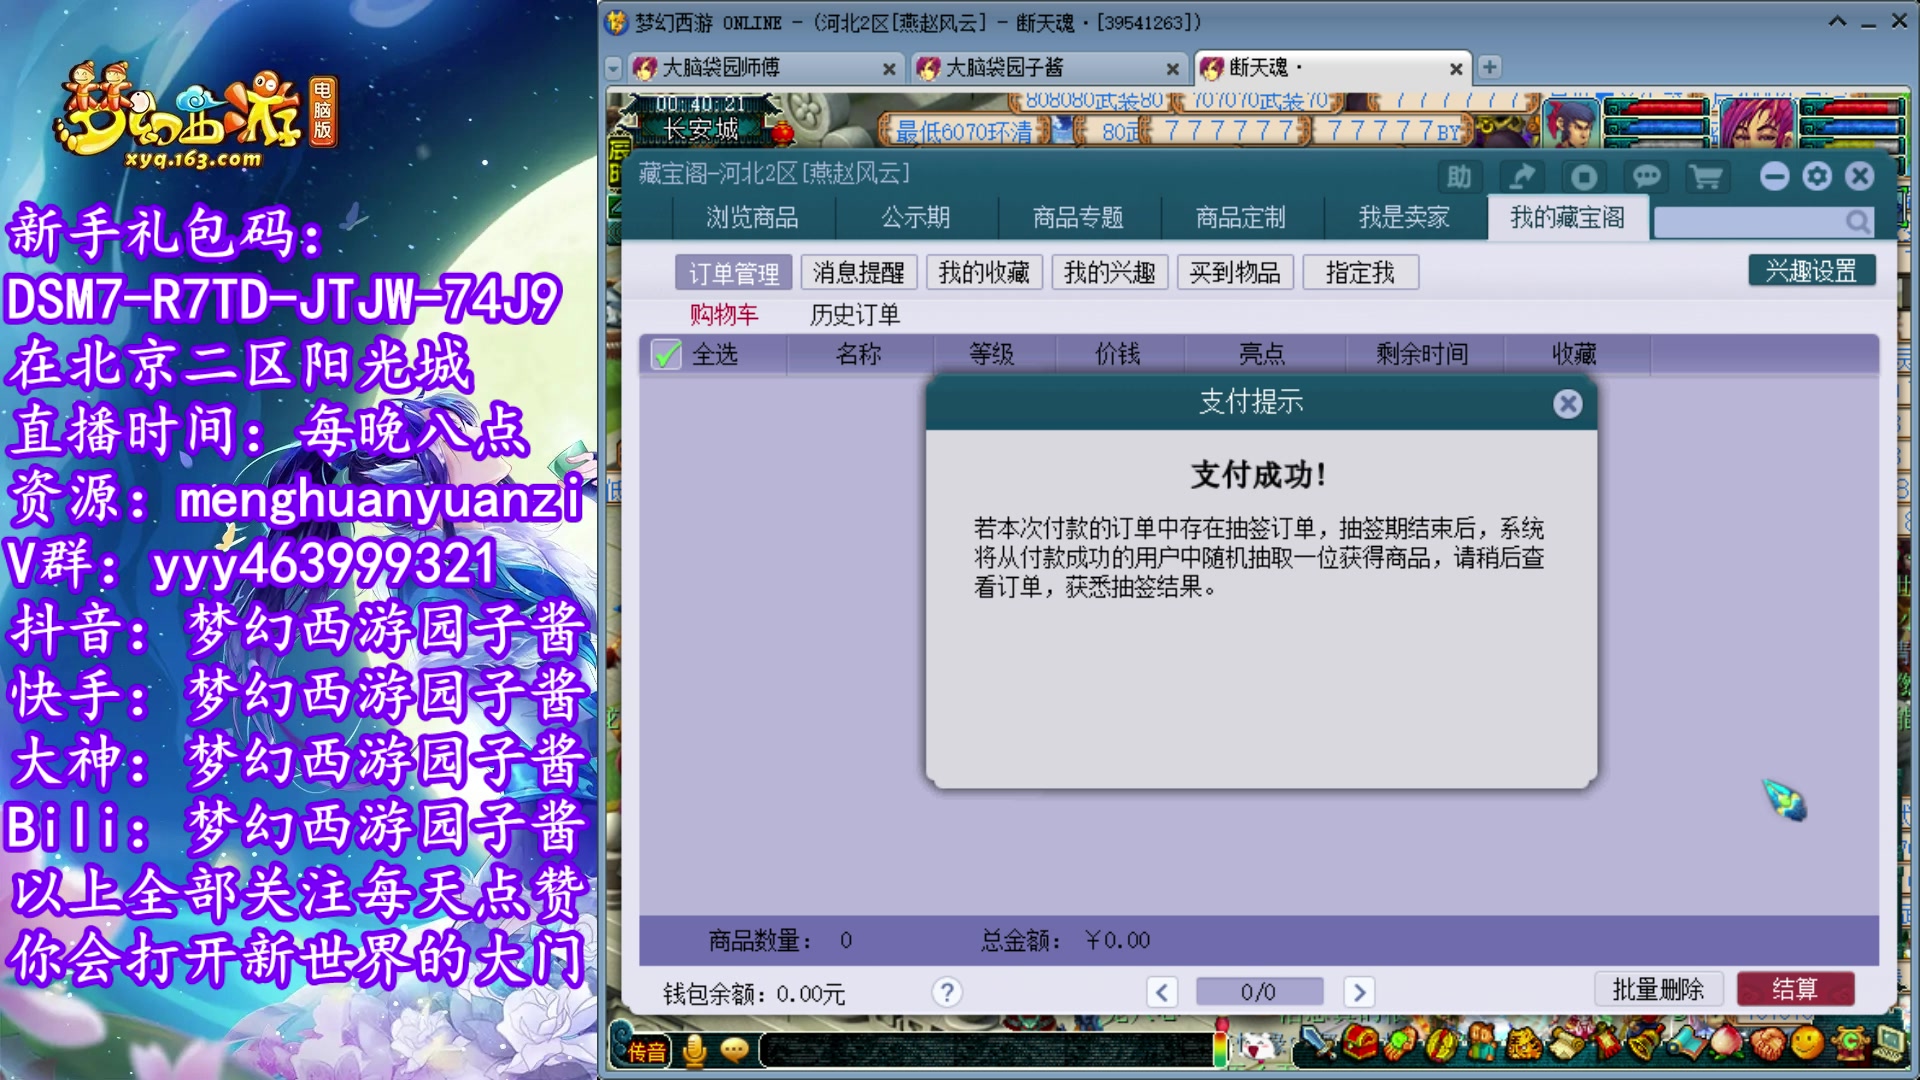This screenshot has width=1920, height=1080.
Task: Minimize the treasure pavilion panel
Action: tap(1774, 177)
